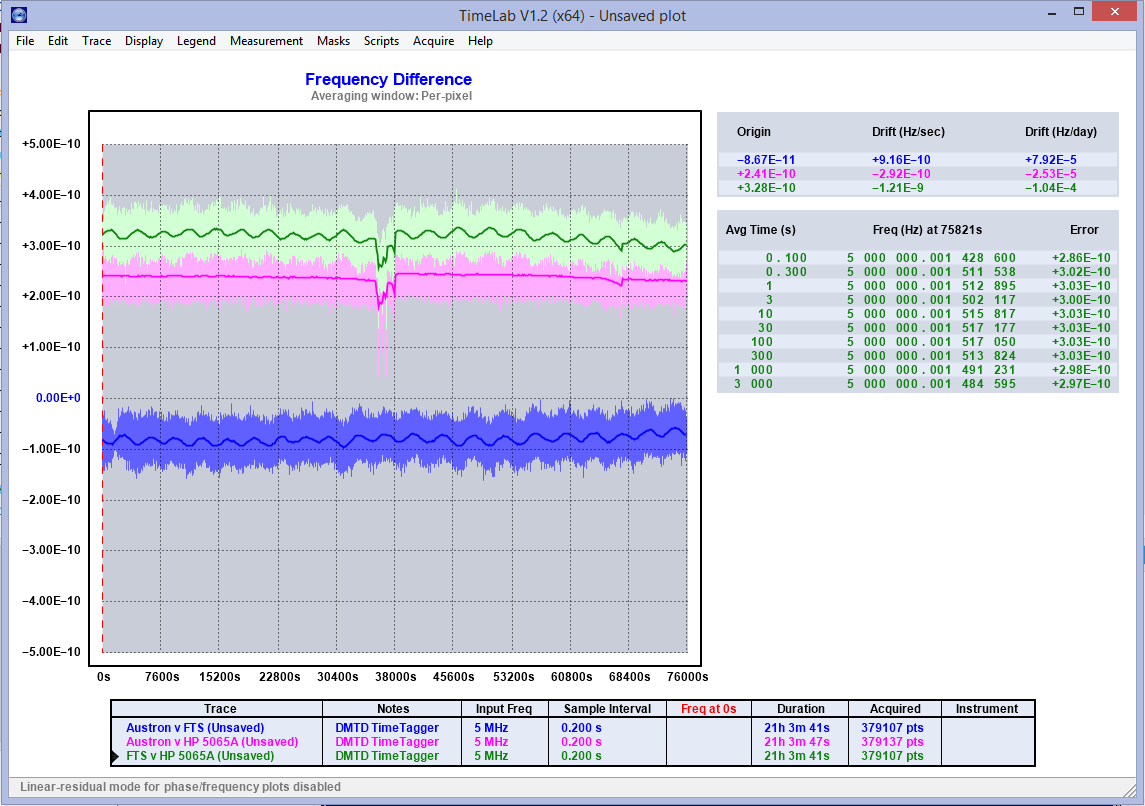Click the Avg Time (s) header
This screenshot has width=1145, height=806.
[x=761, y=230]
